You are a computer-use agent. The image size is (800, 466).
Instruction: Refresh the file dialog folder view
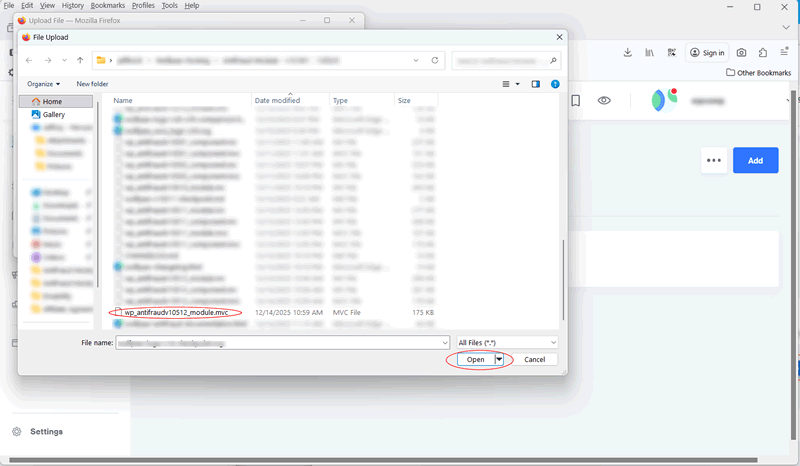pos(435,61)
